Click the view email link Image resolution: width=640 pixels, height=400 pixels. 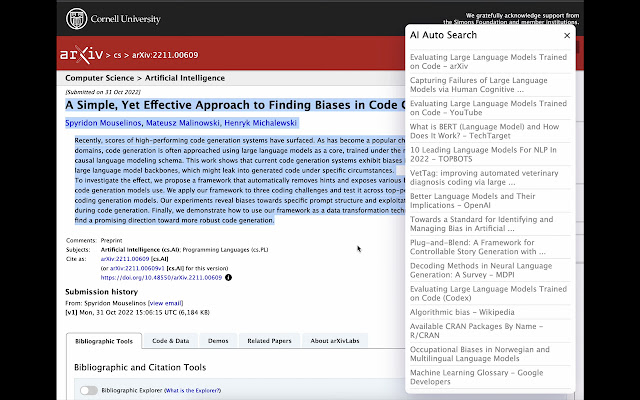click(x=166, y=303)
